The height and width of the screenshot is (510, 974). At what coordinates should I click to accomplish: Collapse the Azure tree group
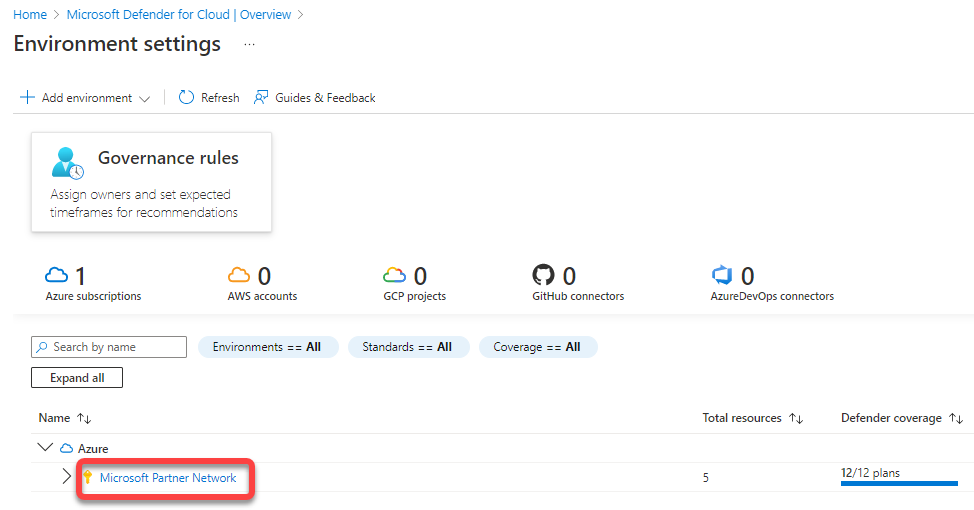pos(45,447)
